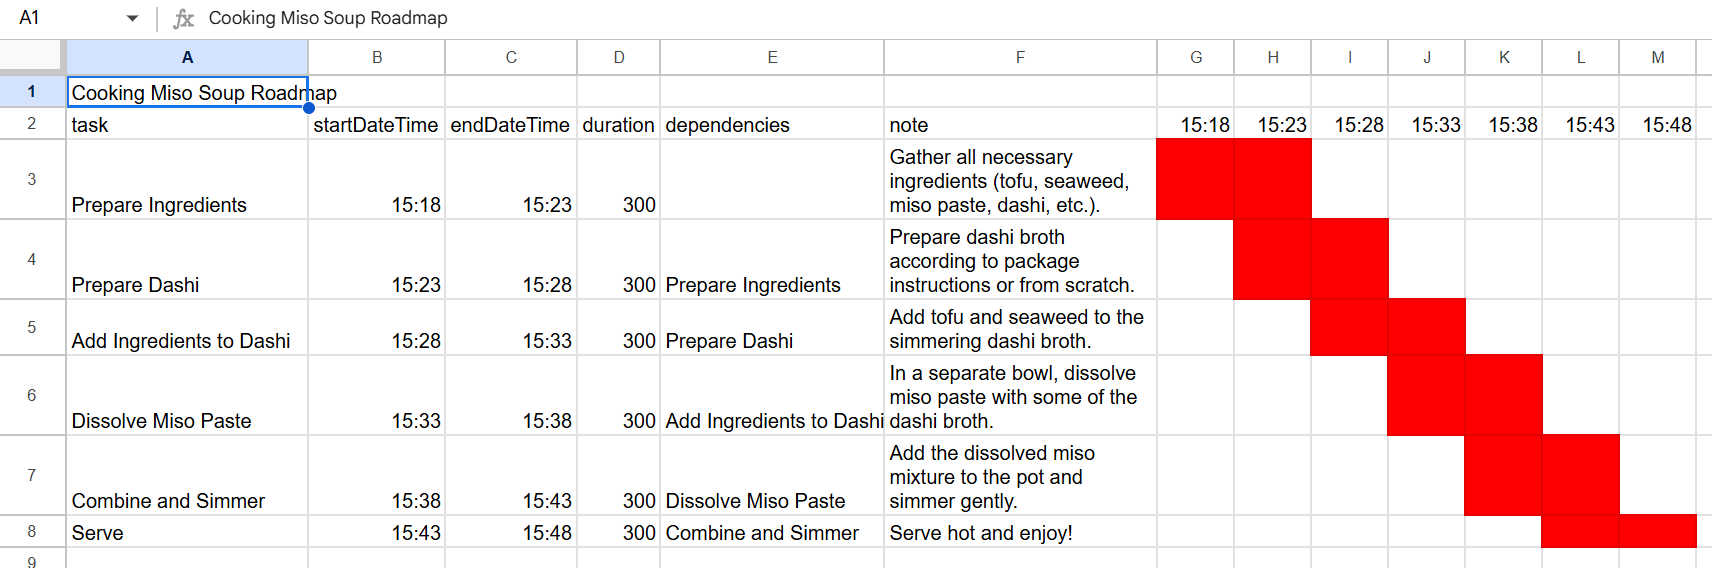
Task: Click the red cell under 15:18 in row 3
Action: point(1195,179)
